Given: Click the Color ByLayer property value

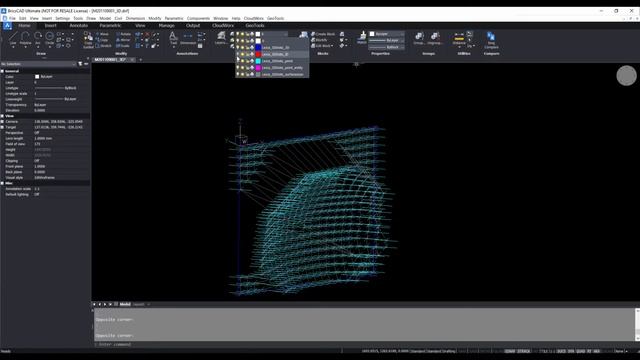Looking at the screenshot, I should pyautogui.click(x=44, y=77).
